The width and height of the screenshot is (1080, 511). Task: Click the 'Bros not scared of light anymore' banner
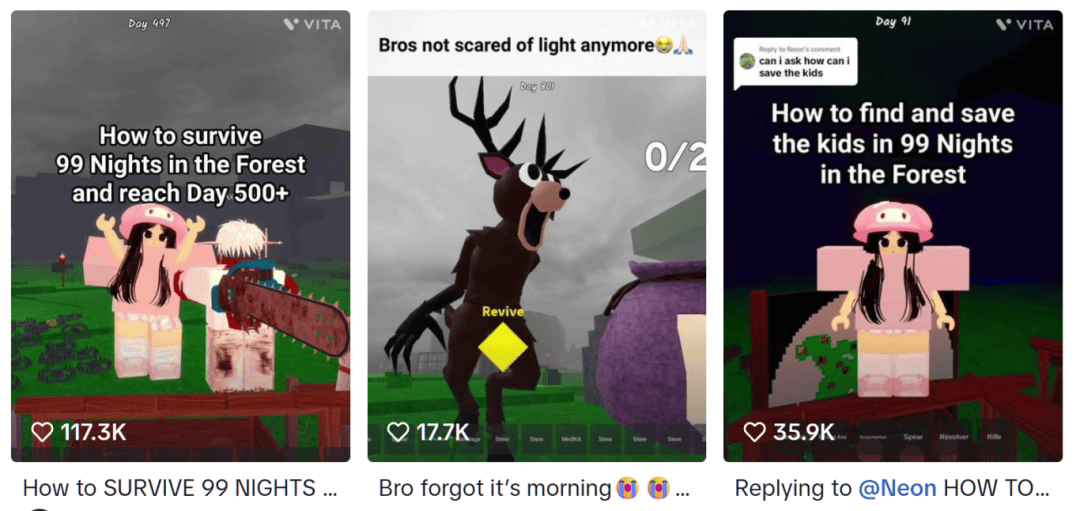pyautogui.click(x=537, y=45)
